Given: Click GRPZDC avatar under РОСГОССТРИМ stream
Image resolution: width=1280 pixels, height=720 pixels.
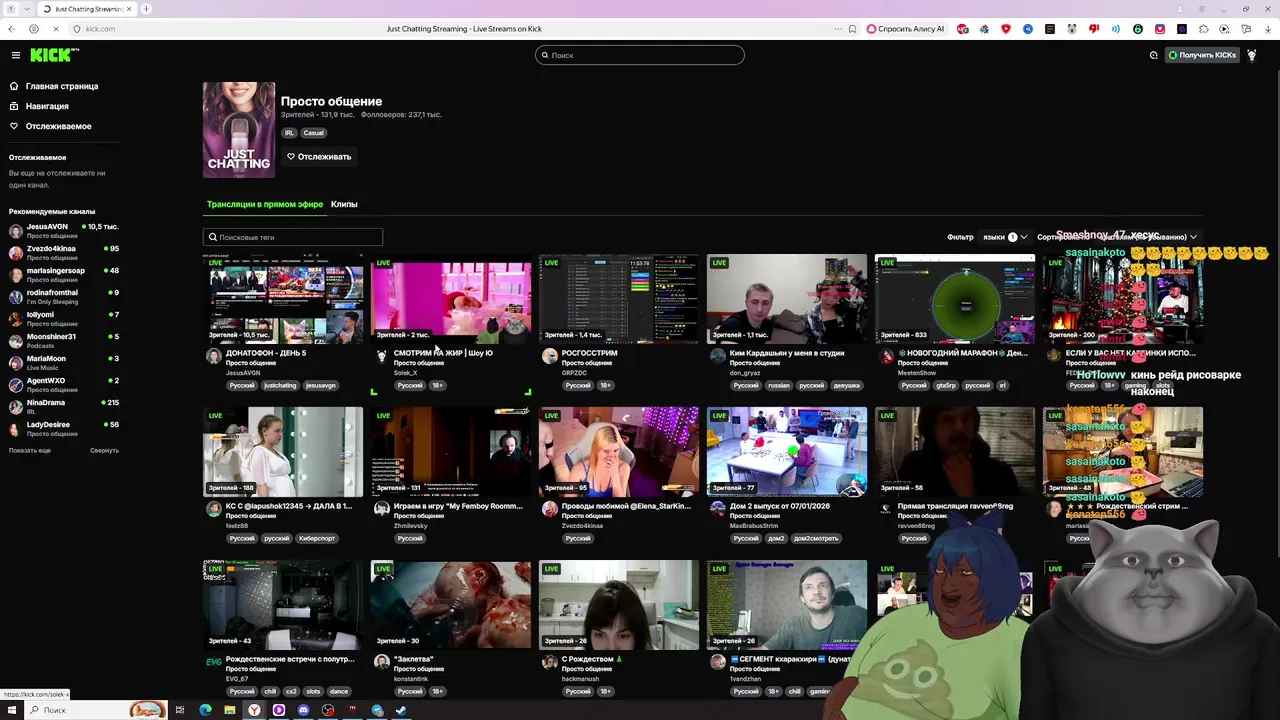Looking at the screenshot, I should [x=549, y=357].
